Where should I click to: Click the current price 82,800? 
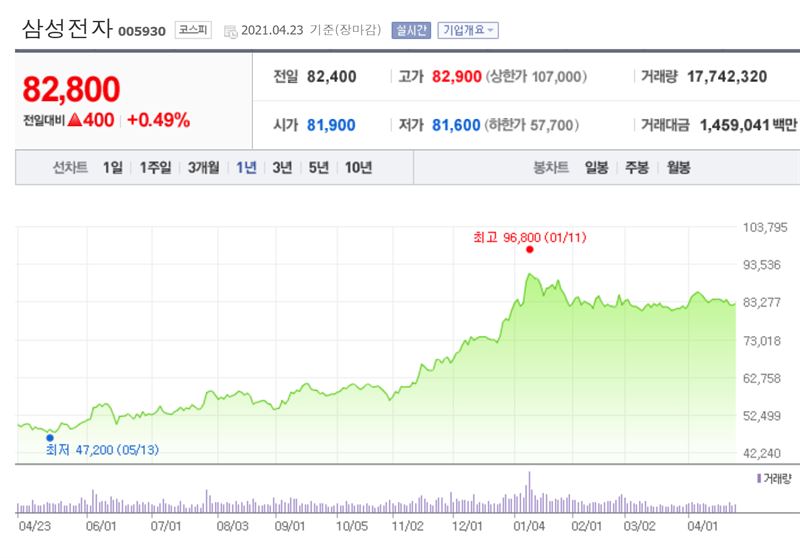click(x=71, y=89)
